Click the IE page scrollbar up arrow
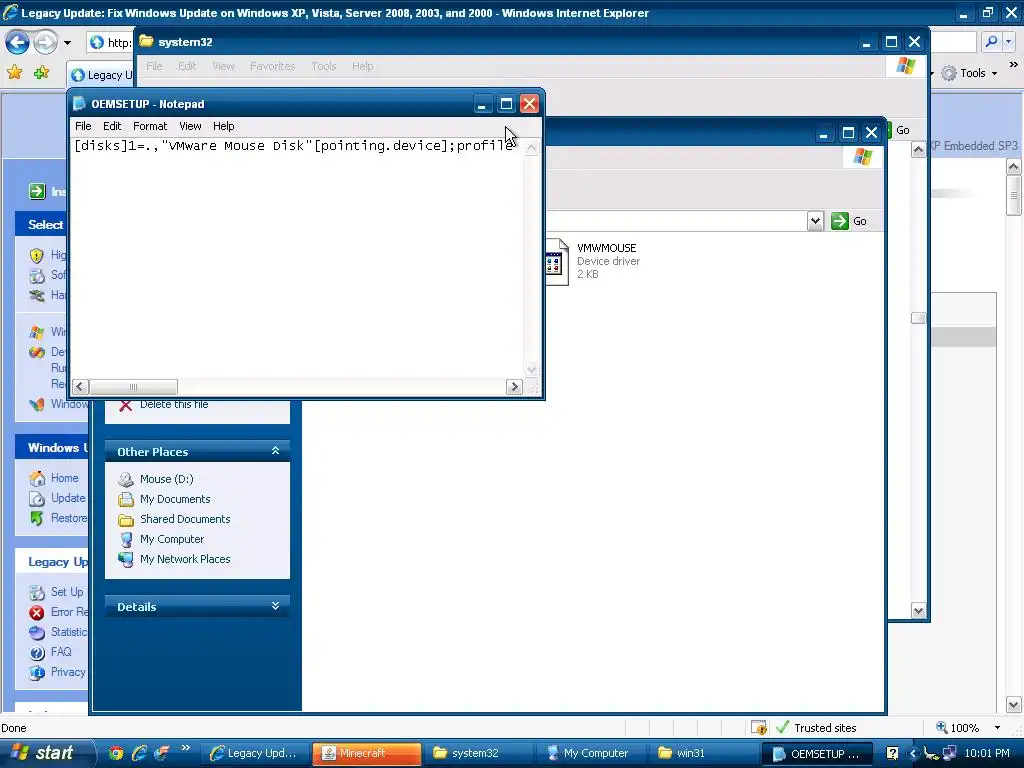Image resolution: width=1024 pixels, height=768 pixels. click(x=1014, y=167)
